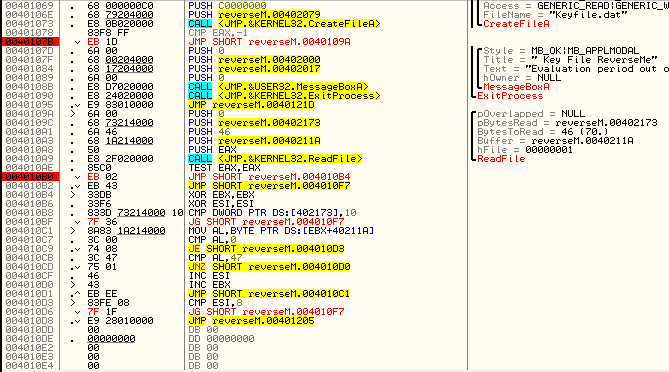The image size is (669, 372).
Task: Select the PUSH EAX instruction
Action: tap(212, 150)
